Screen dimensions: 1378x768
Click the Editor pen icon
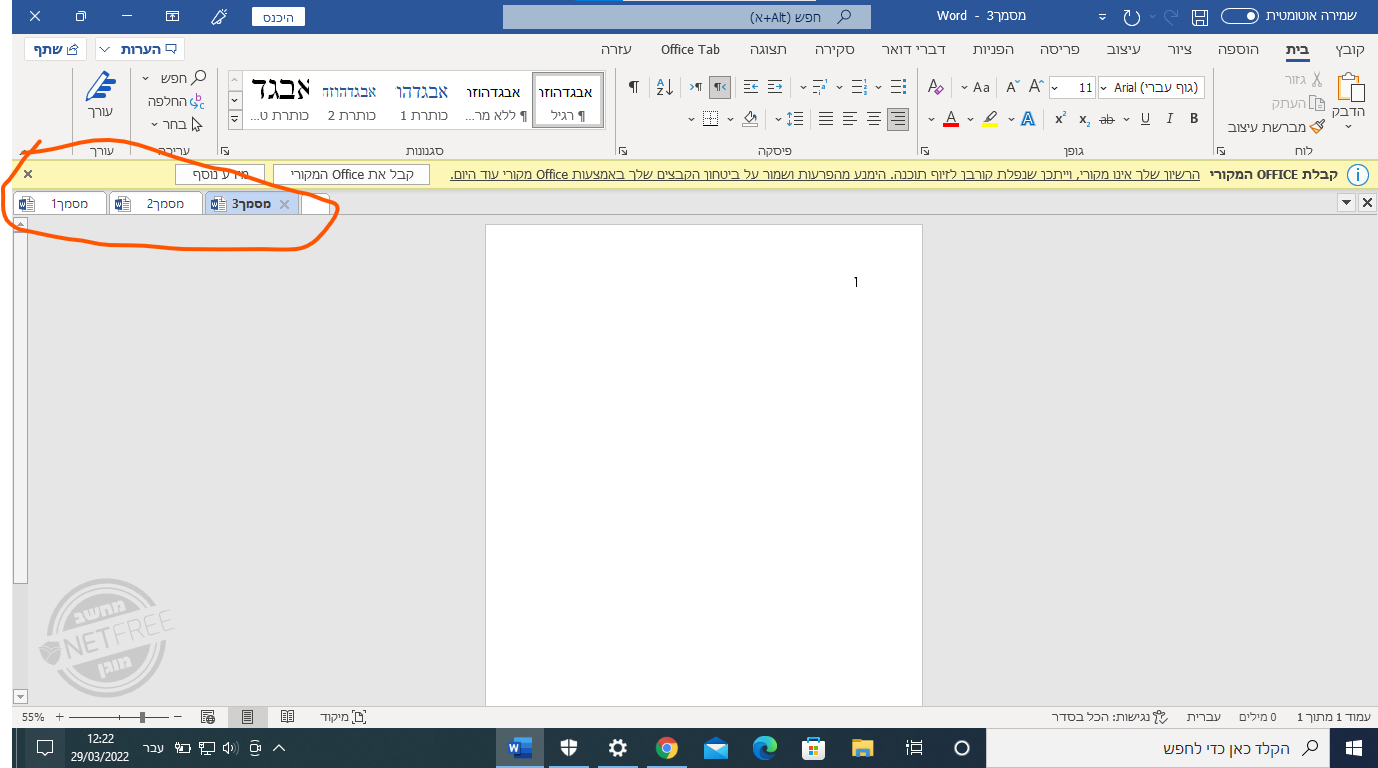coord(101,85)
